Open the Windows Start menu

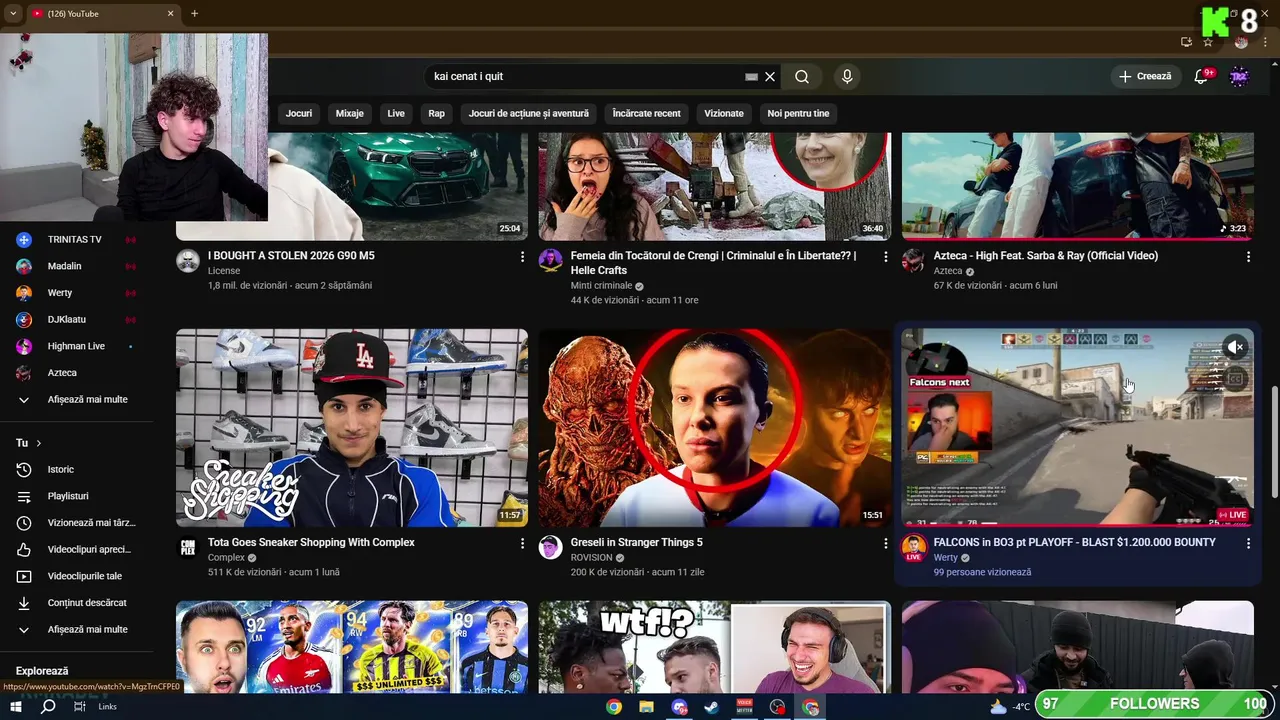(x=16, y=707)
